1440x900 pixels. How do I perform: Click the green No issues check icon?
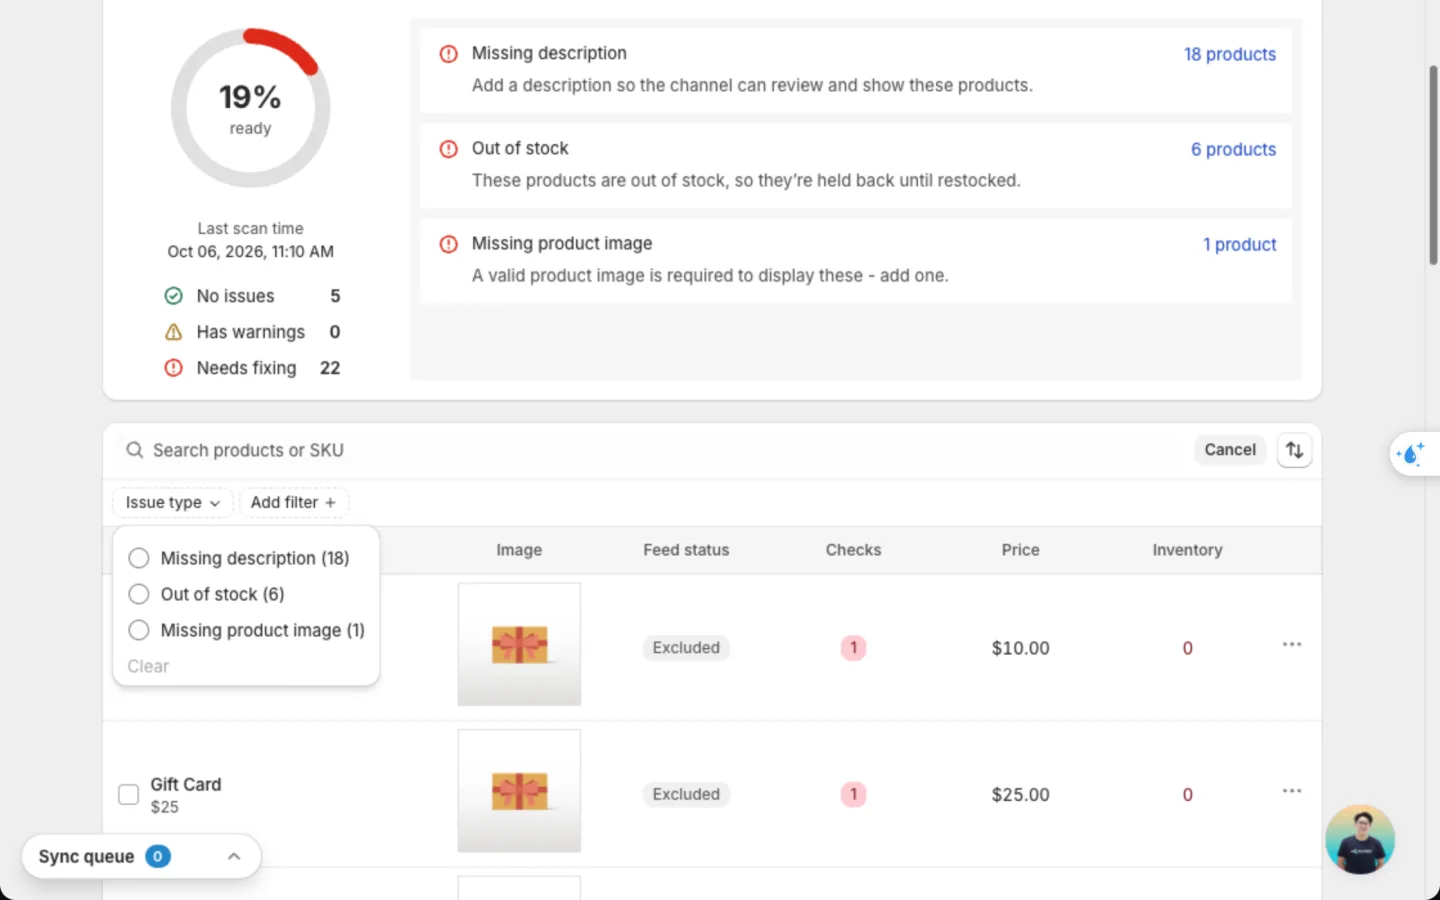click(x=173, y=296)
